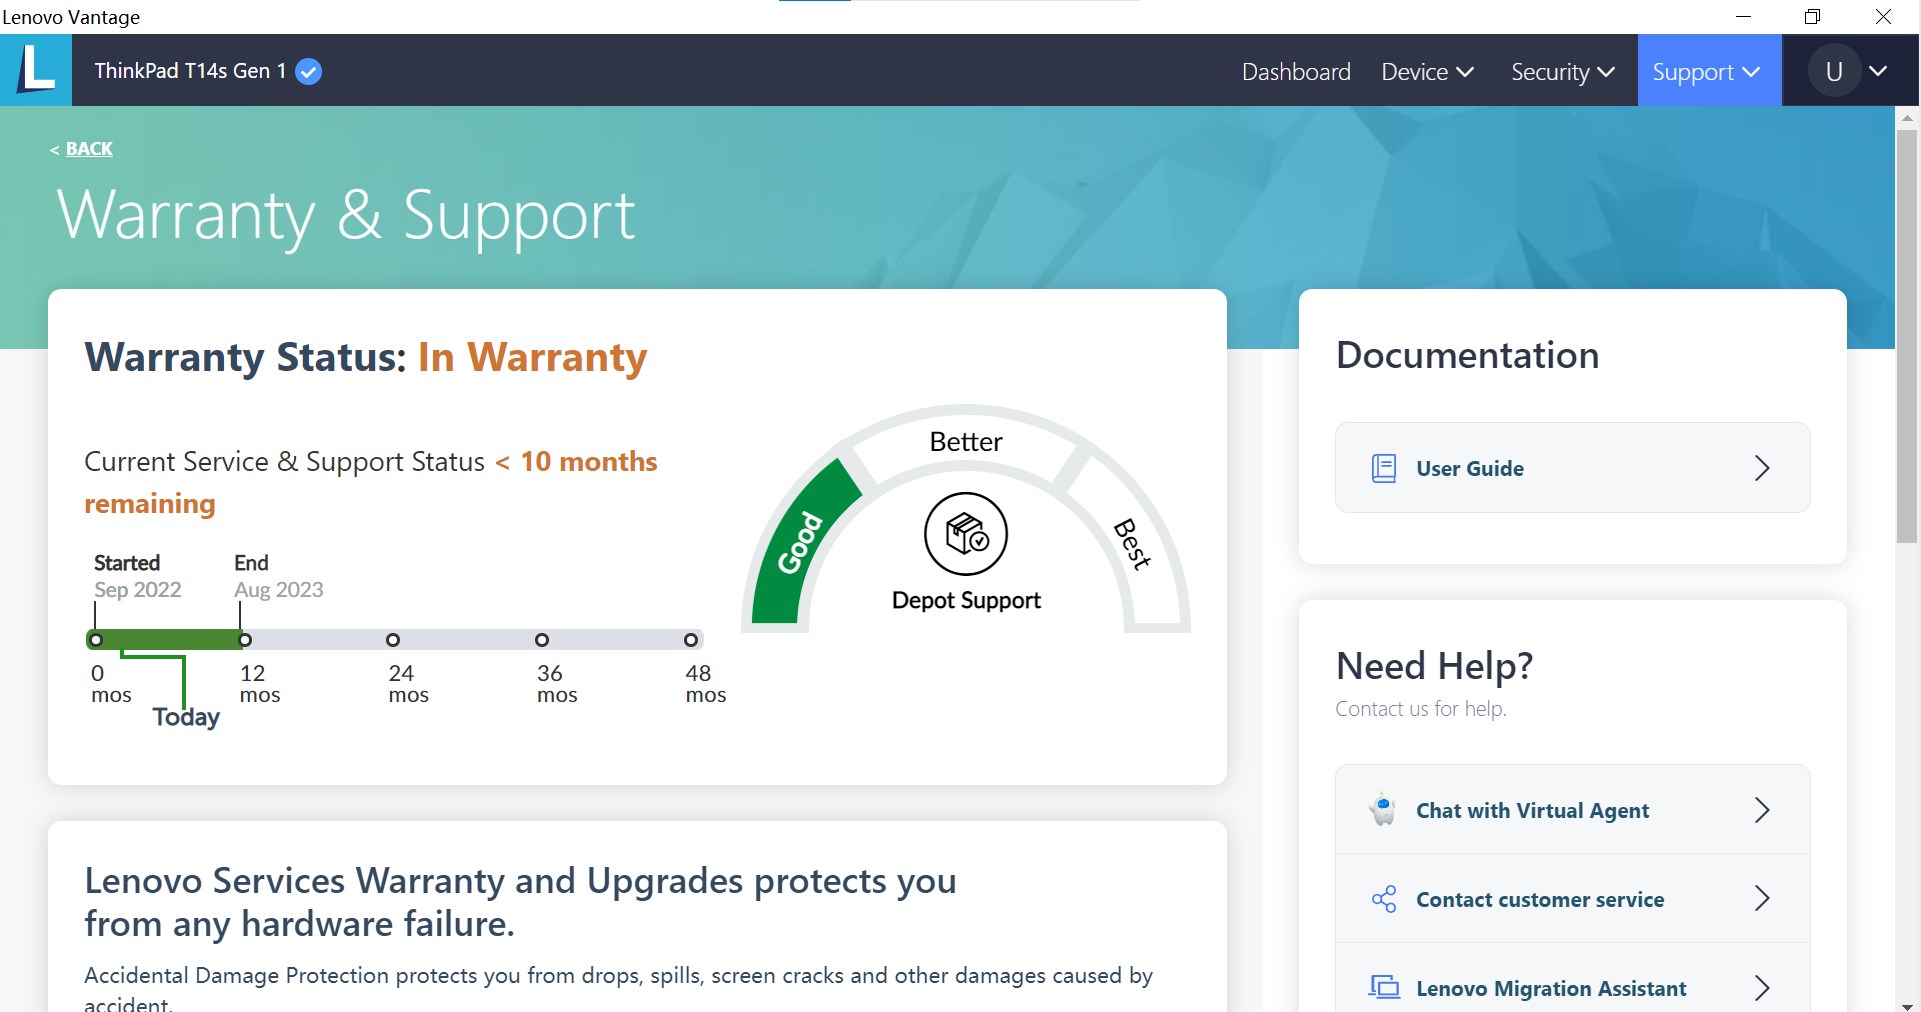Click the Aug 2023 end date
1921x1012 pixels.
279,590
